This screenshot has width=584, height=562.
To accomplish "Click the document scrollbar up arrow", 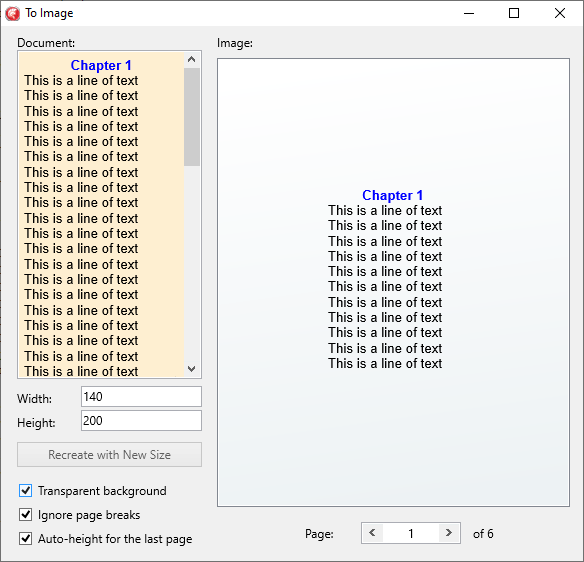I will [192, 60].
